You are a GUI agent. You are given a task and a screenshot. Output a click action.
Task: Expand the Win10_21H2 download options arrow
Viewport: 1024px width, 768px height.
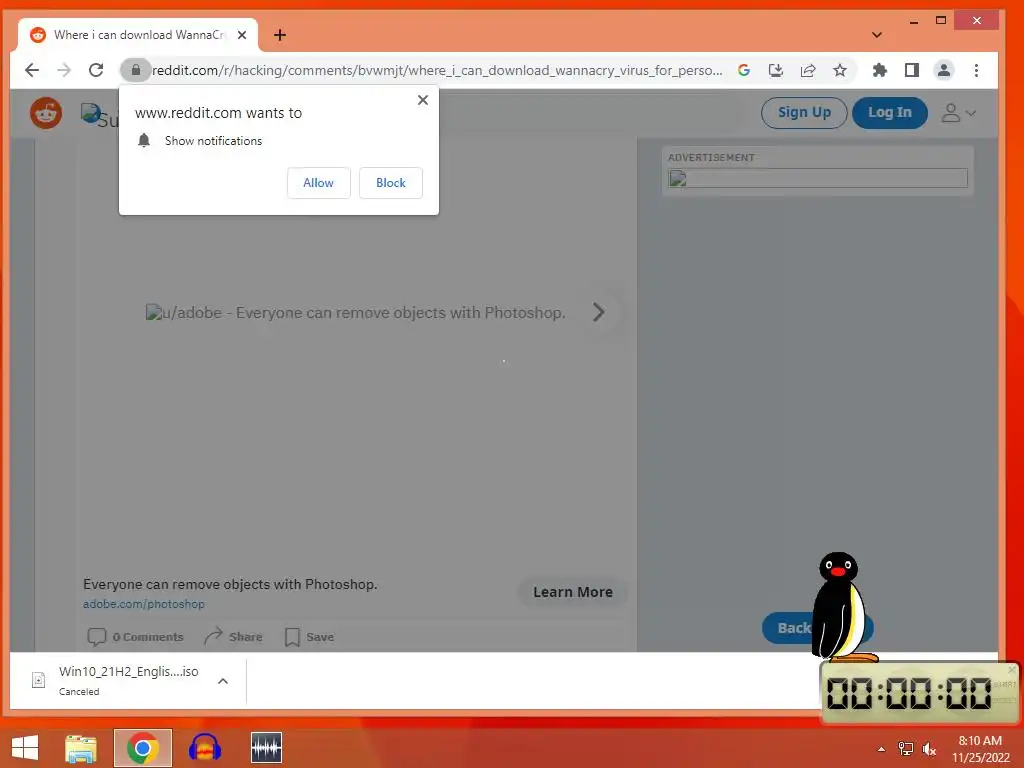coord(223,681)
